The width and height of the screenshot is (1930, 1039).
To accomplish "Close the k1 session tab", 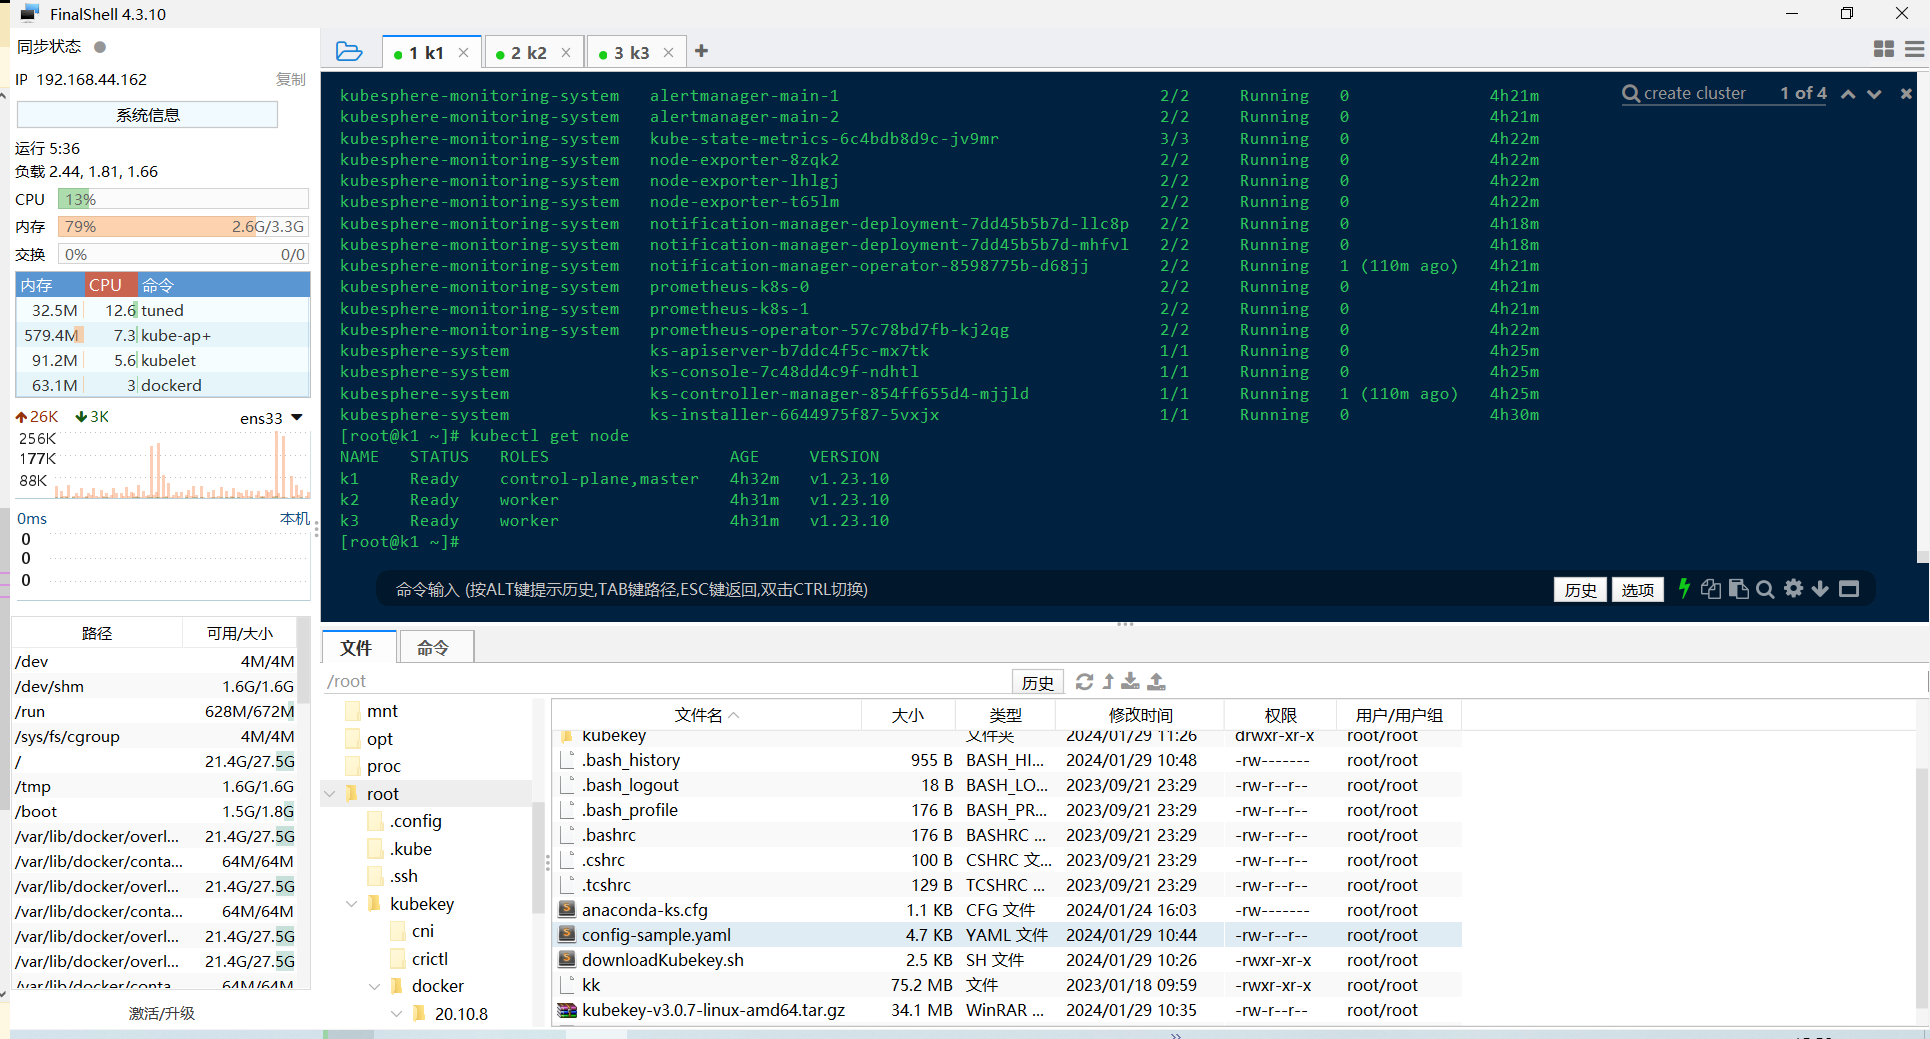I will [463, 53].
